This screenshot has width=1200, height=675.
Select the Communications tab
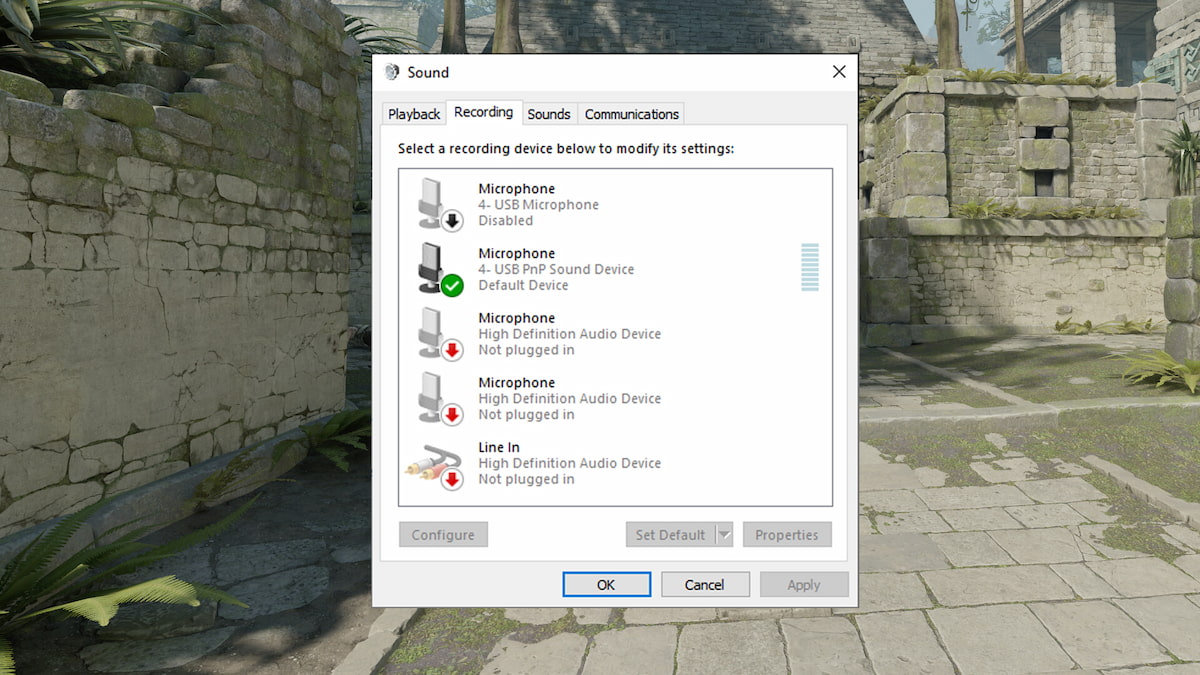pos(631,113)
